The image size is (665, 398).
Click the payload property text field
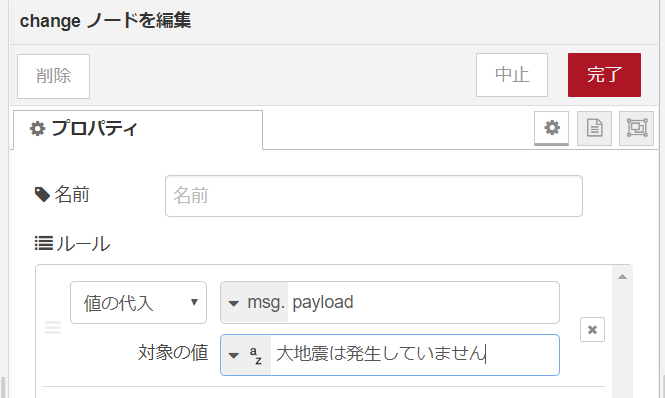pos(423,303)
